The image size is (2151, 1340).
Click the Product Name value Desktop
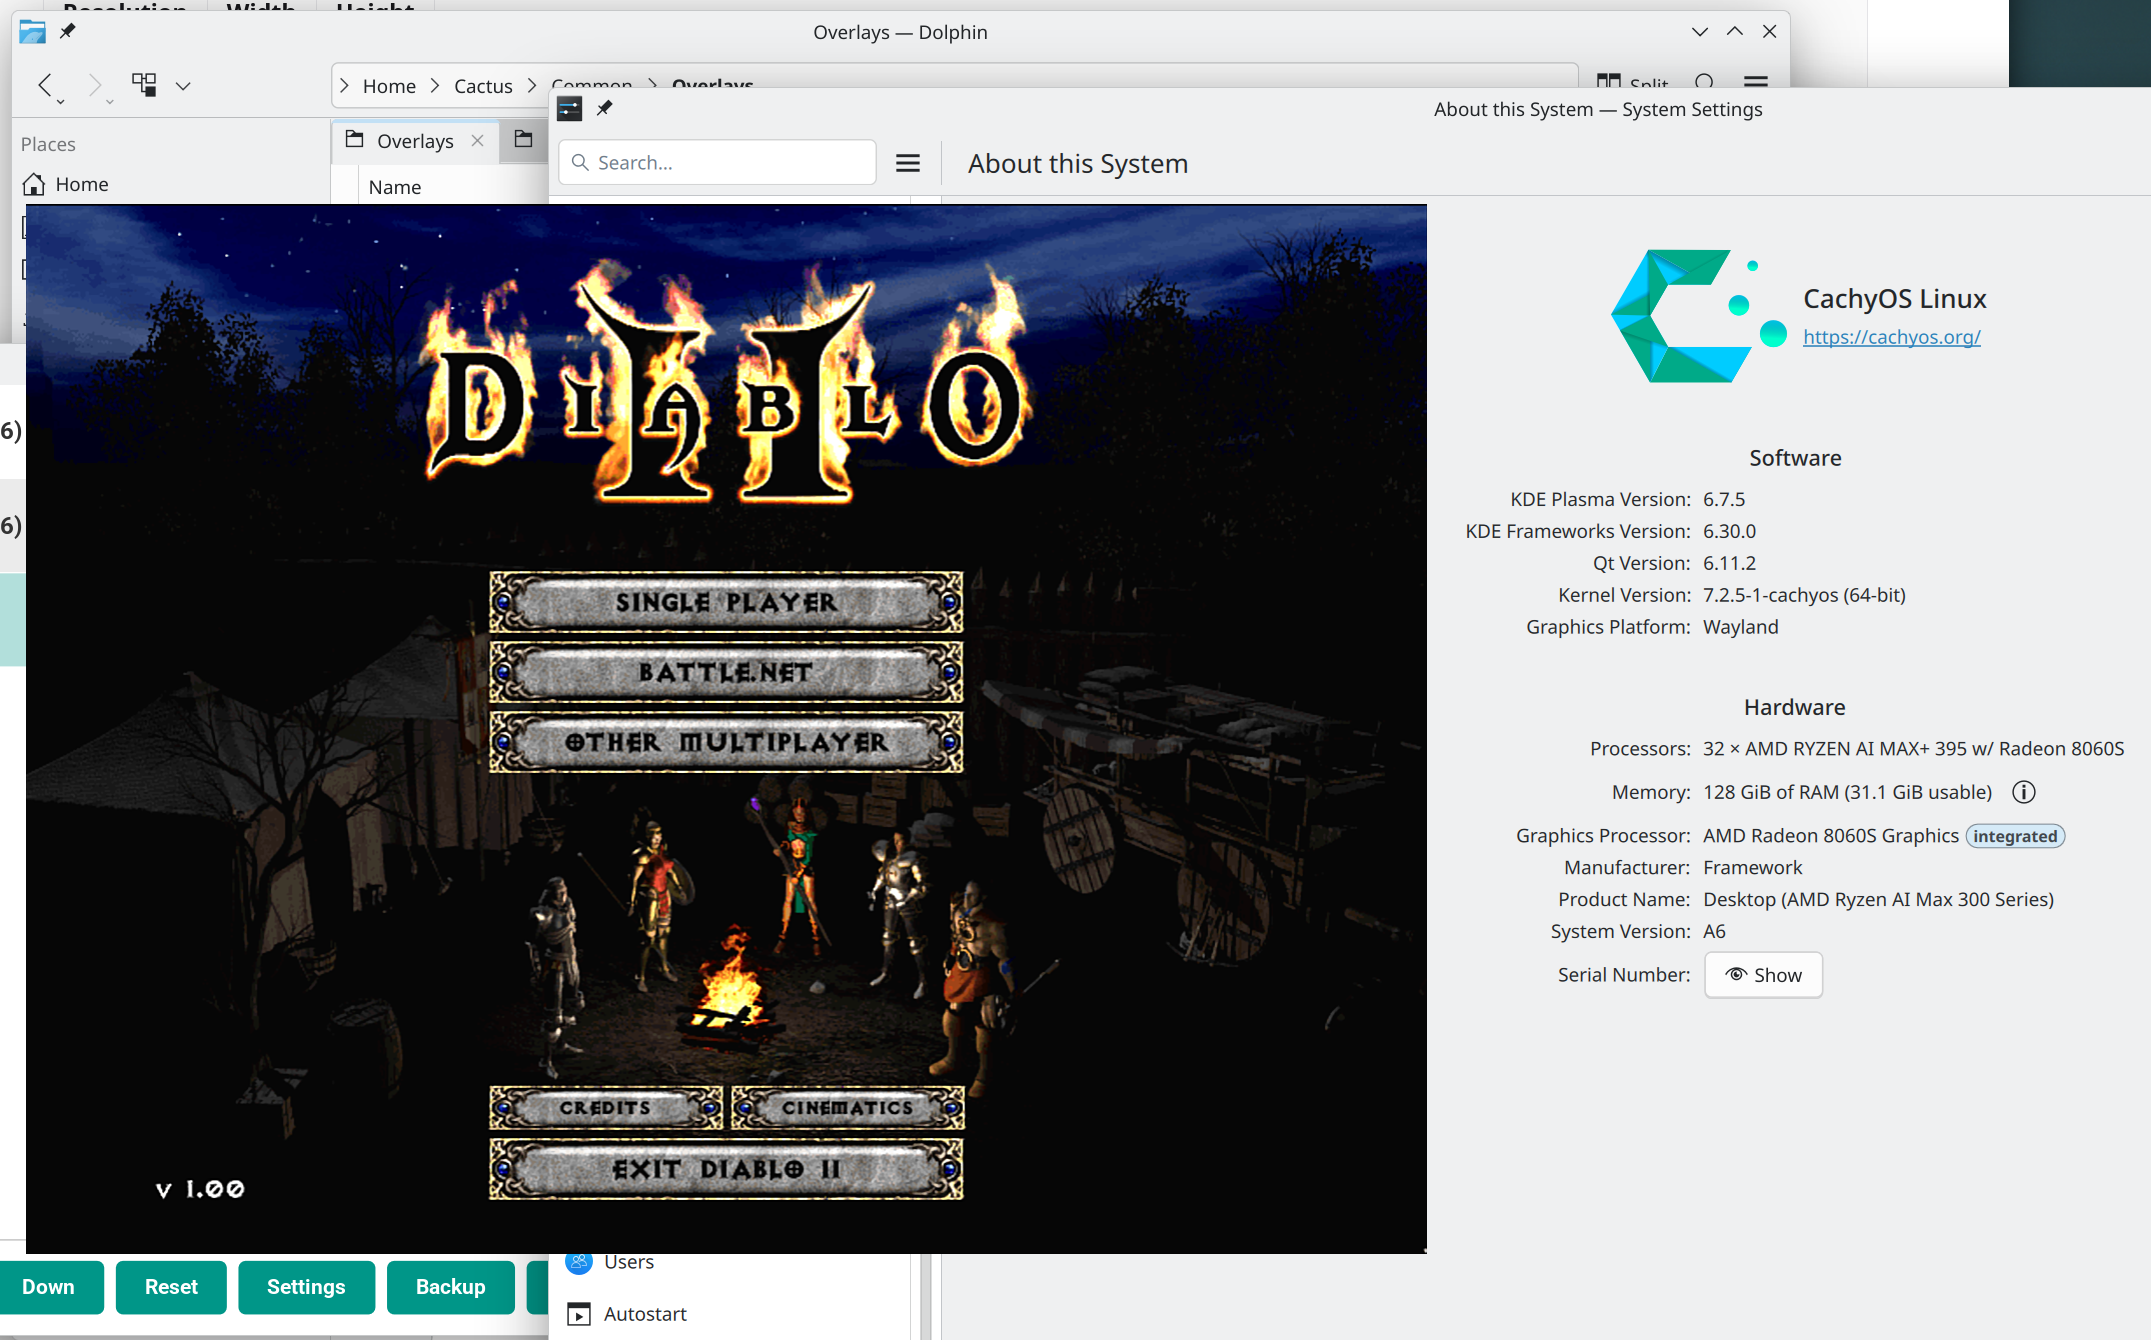click(x=1878, y=900)
